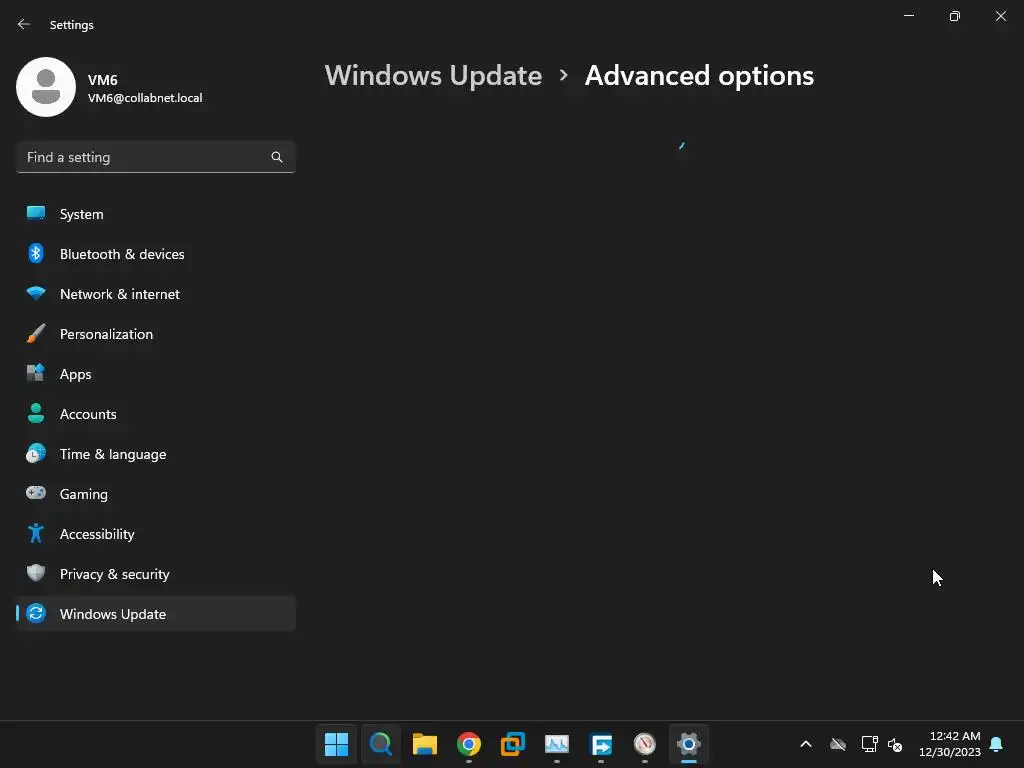1024x768 pixels.
Task: Click the OneDrive cloud tray icon
Action: pos(838,744)
